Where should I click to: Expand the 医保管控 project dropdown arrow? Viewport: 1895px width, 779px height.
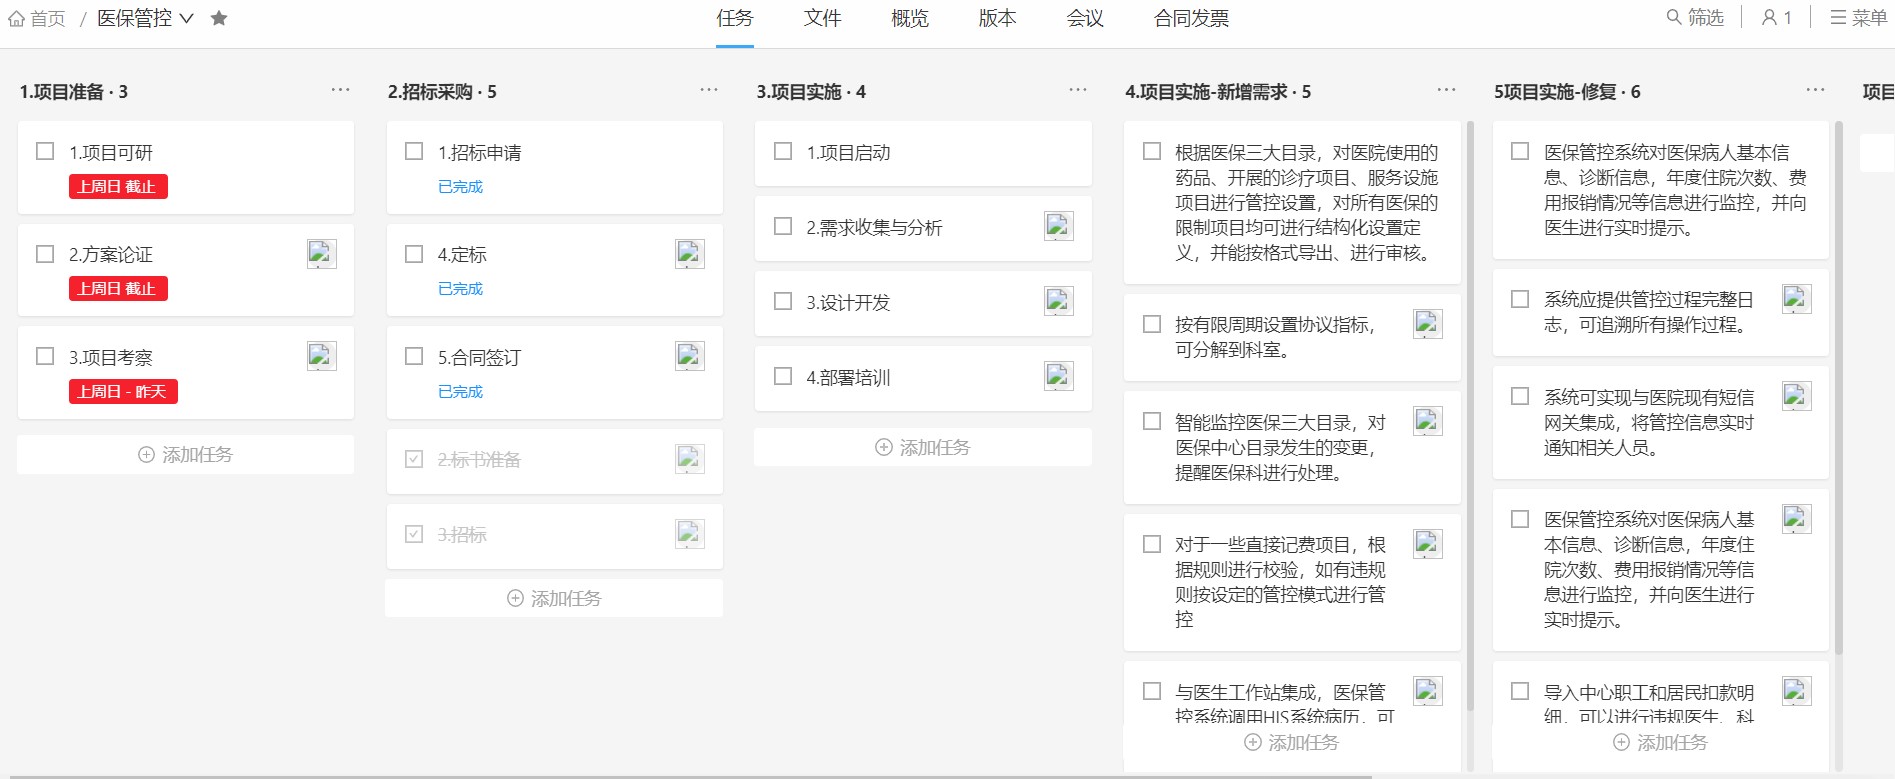[186, 18]
